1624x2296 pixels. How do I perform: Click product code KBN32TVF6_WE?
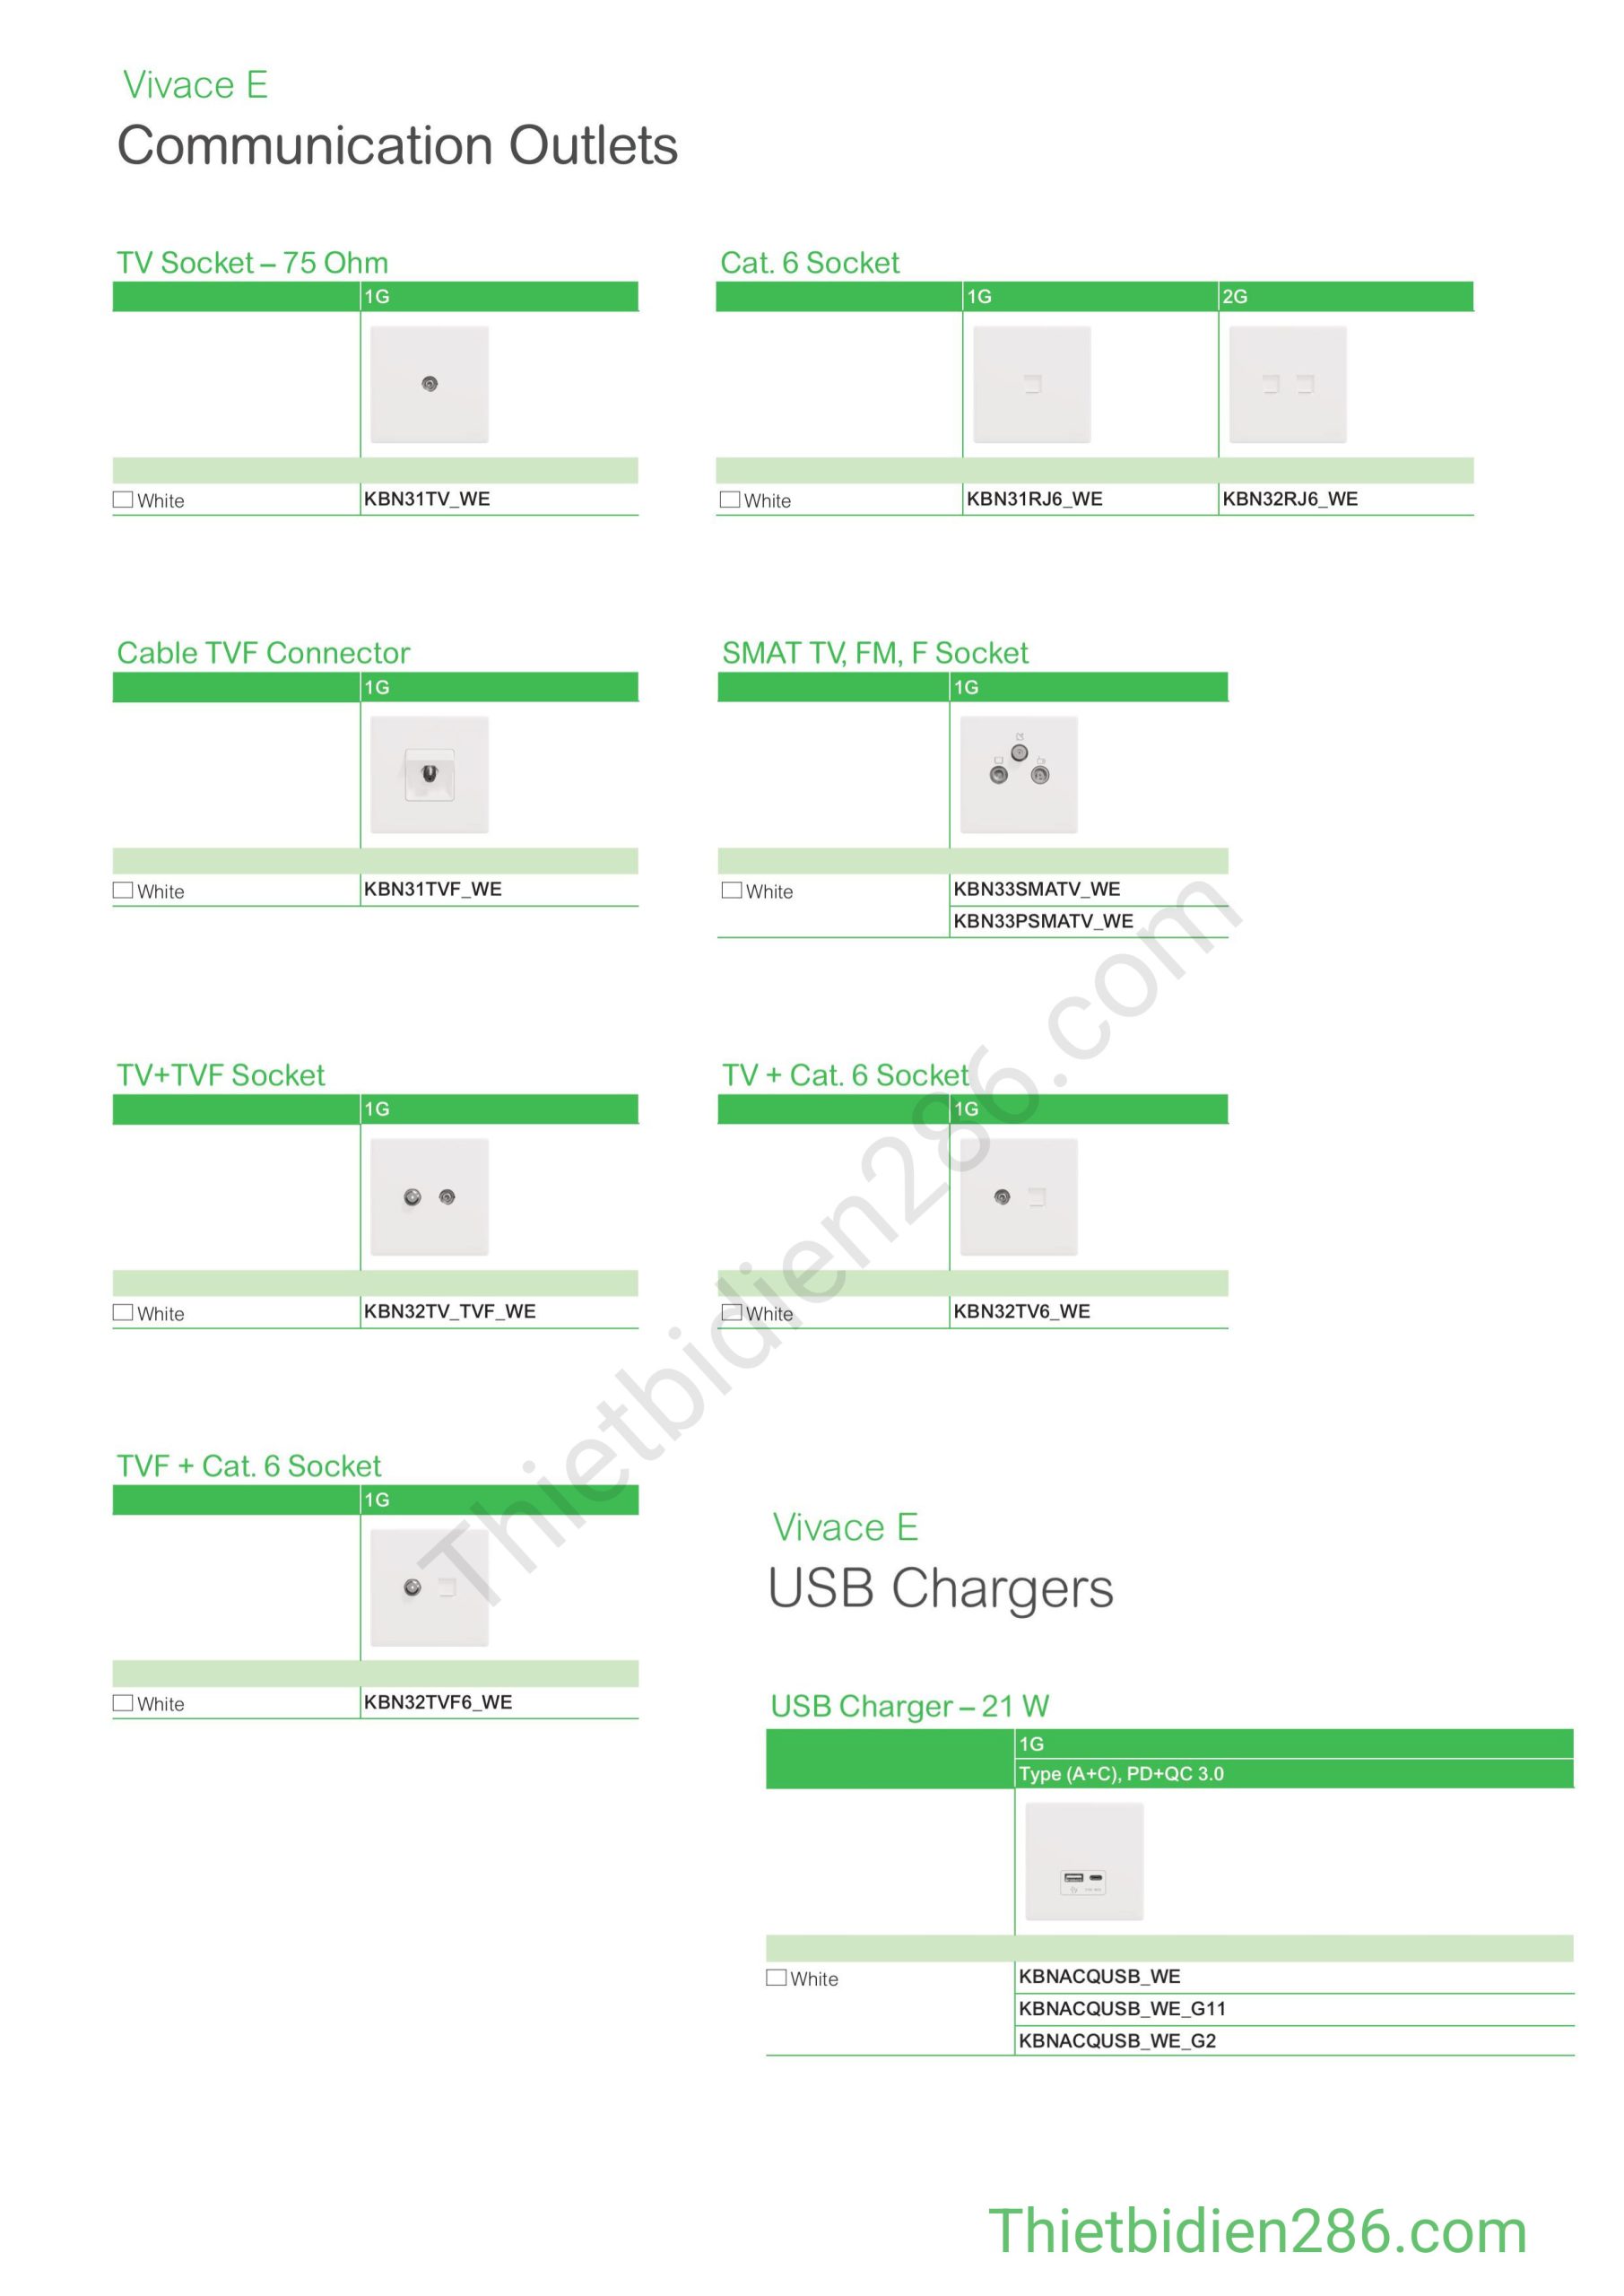[438, 1702]
